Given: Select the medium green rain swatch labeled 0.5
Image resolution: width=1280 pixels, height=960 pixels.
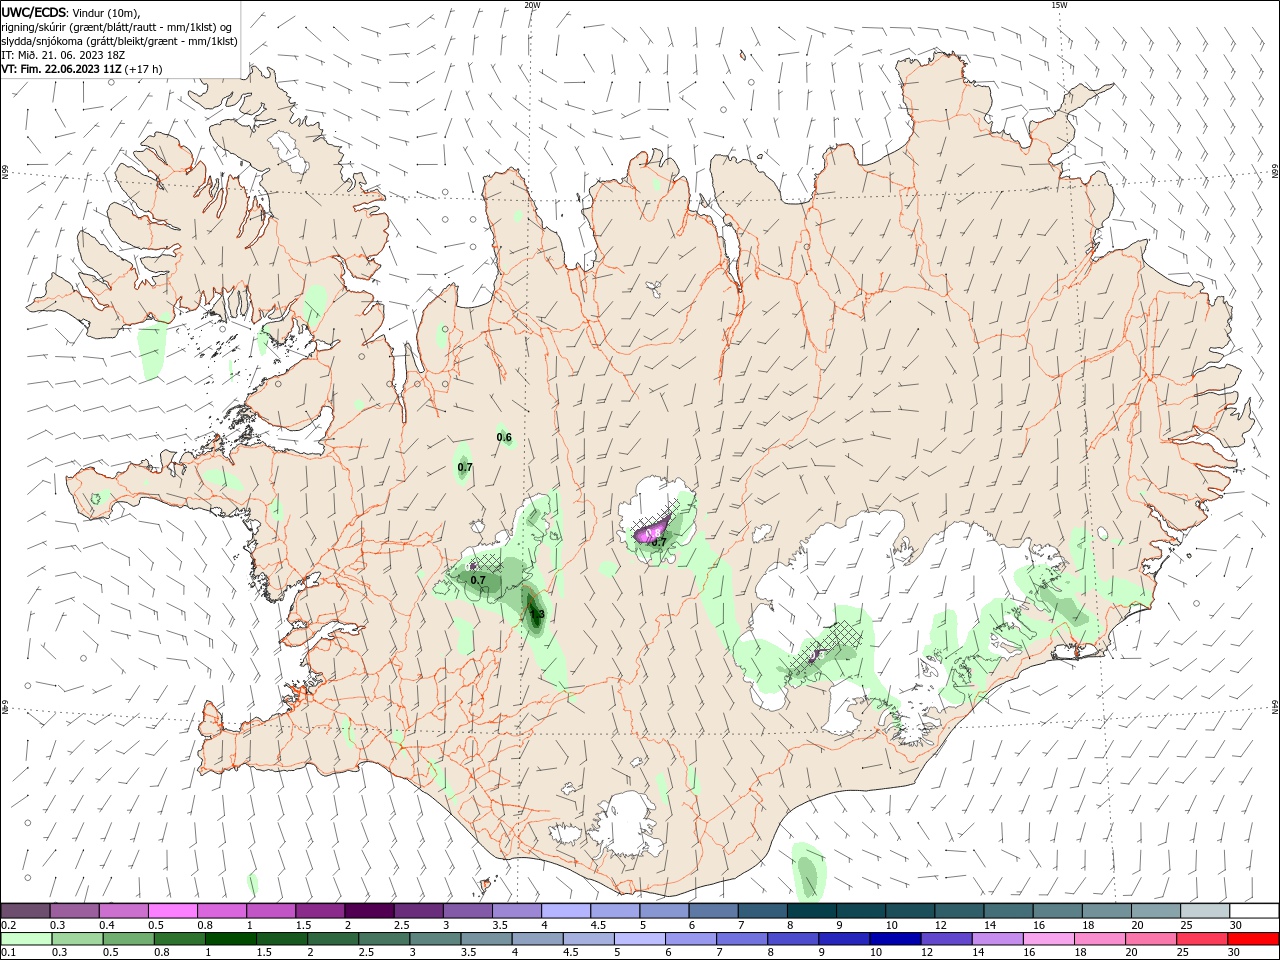Looking at the screenshot, I should pos(128,939).
